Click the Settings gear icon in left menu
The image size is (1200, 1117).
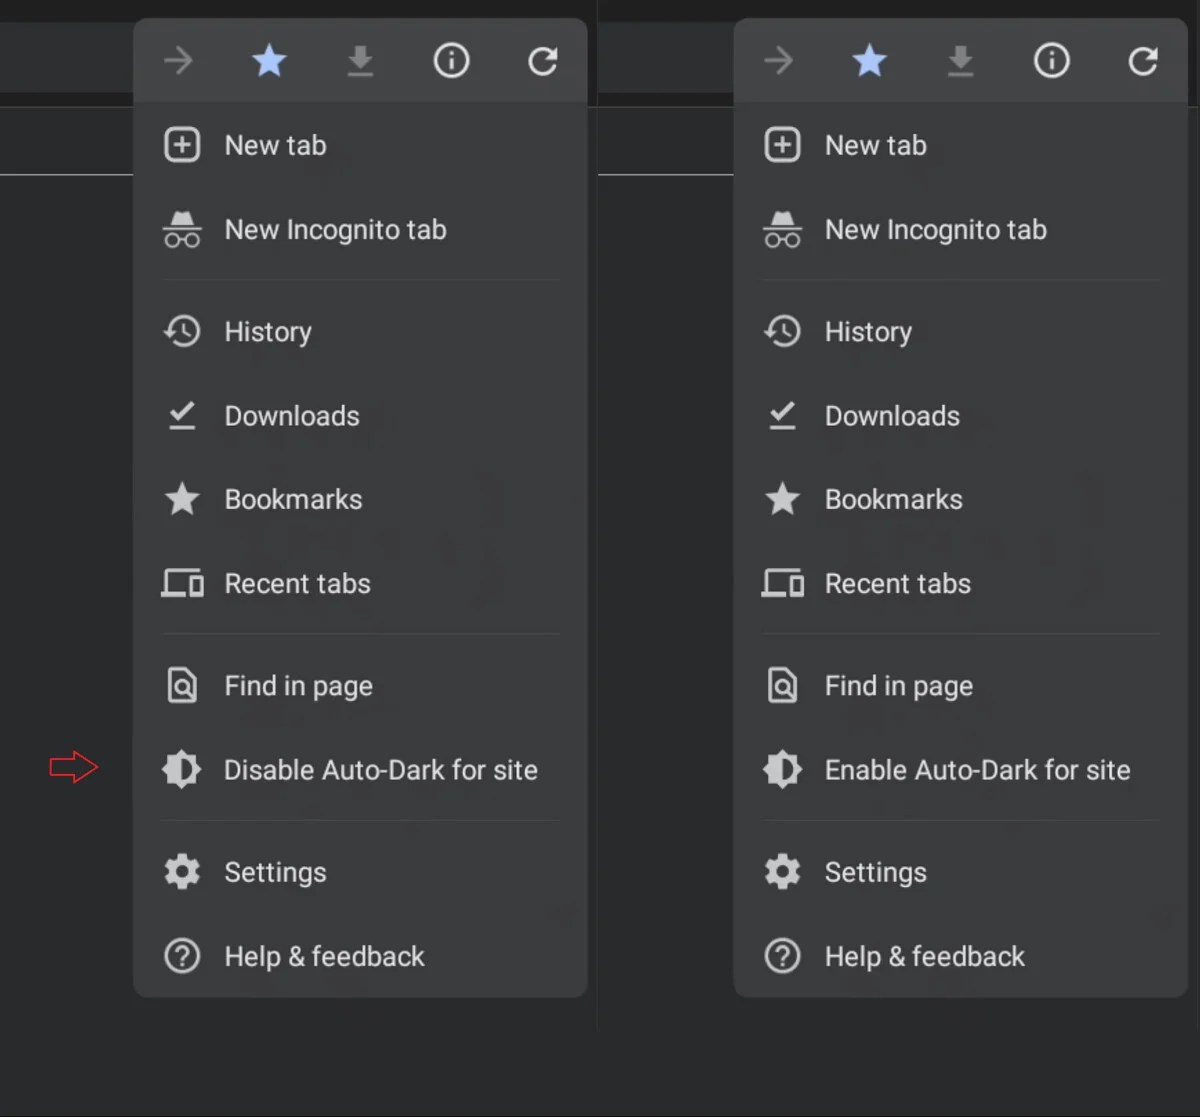[182, 872]
